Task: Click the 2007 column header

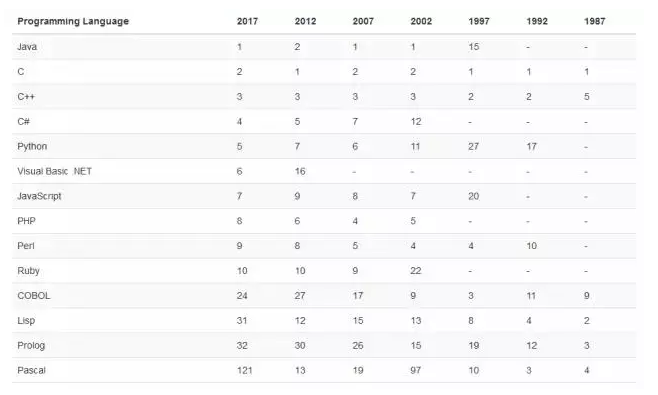Action: coord(363,21)
